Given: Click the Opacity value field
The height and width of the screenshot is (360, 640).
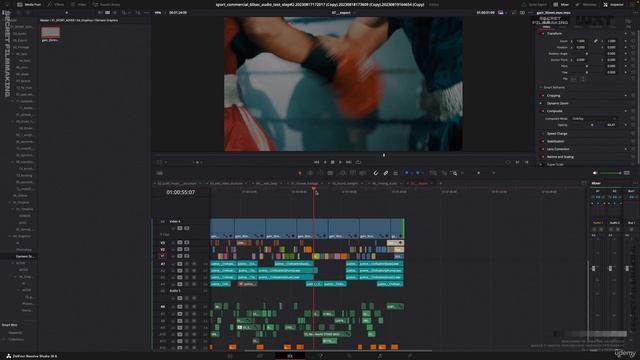Looking at the screenshot, I should 611,125.
